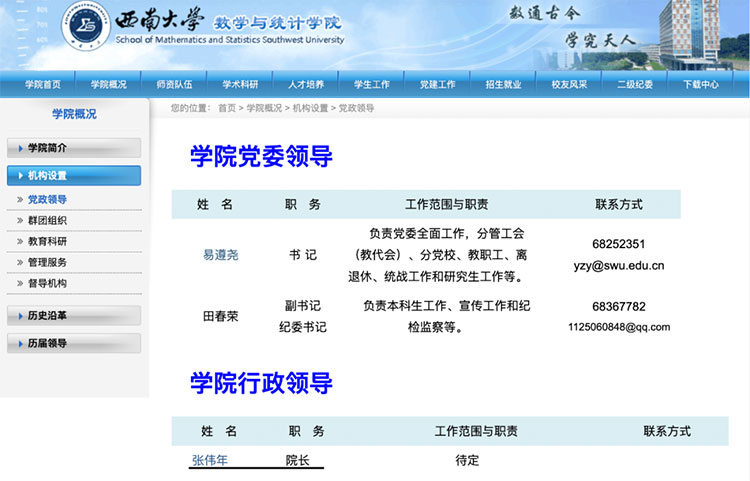The image size is (750, 481).
Task: Click the 学院行政领导 heading
Action: point(261,383)
